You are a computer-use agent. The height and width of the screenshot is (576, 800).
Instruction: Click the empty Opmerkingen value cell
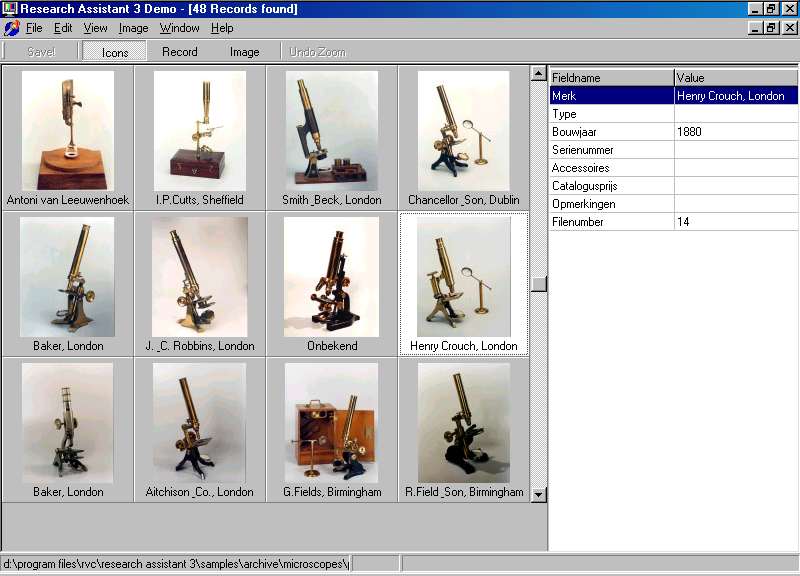click(736, 204)
